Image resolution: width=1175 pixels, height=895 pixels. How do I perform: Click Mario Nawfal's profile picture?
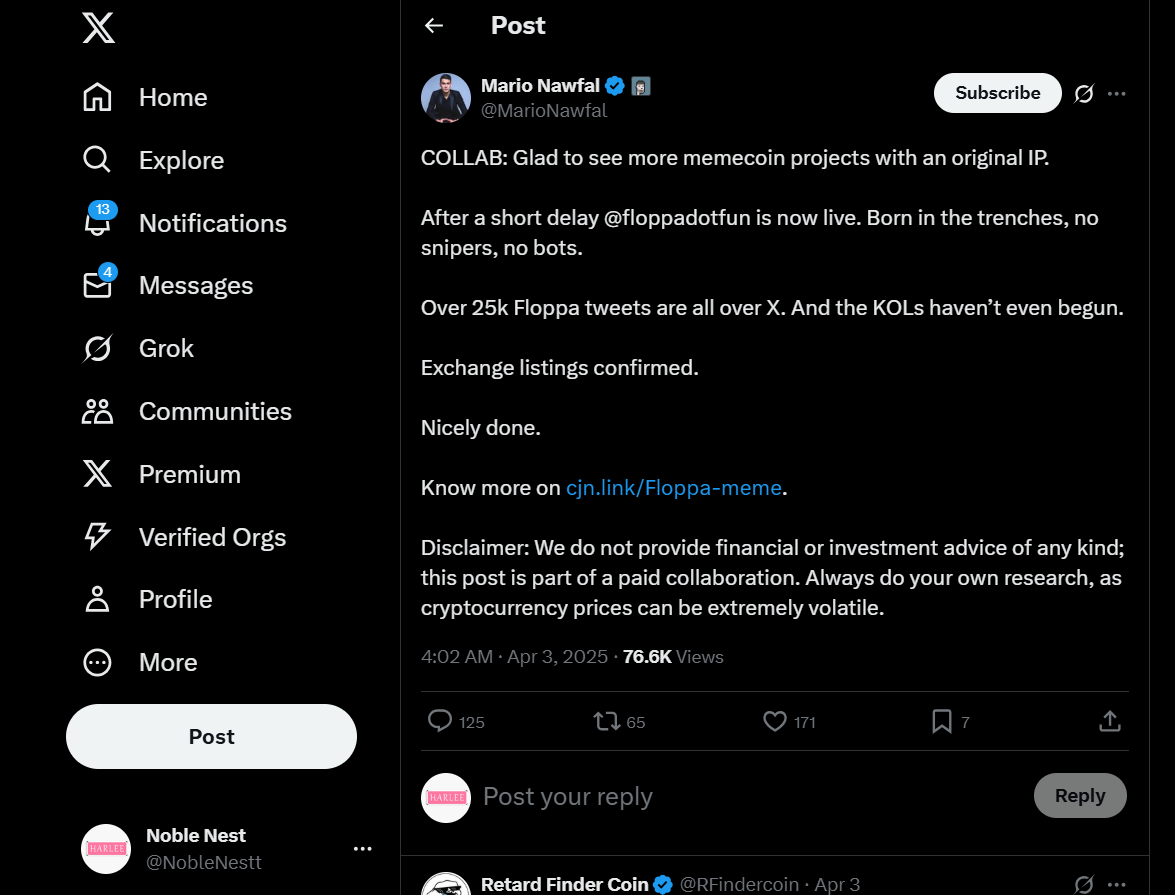[446, 98]
